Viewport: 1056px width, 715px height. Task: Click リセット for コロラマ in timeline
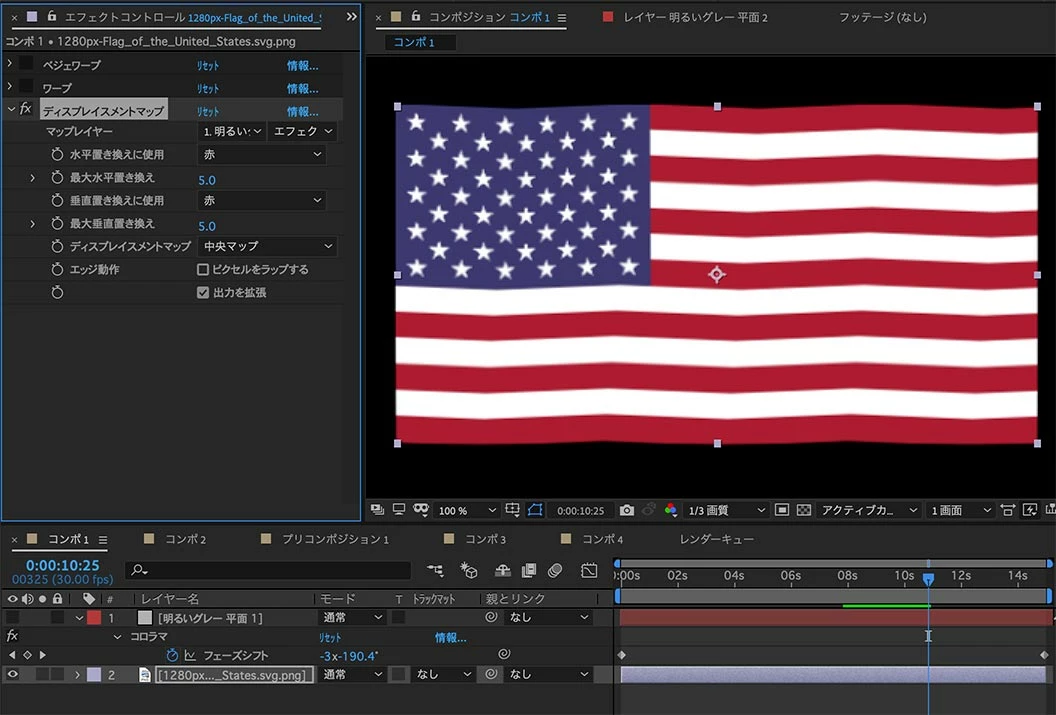[x=330, y=637]
